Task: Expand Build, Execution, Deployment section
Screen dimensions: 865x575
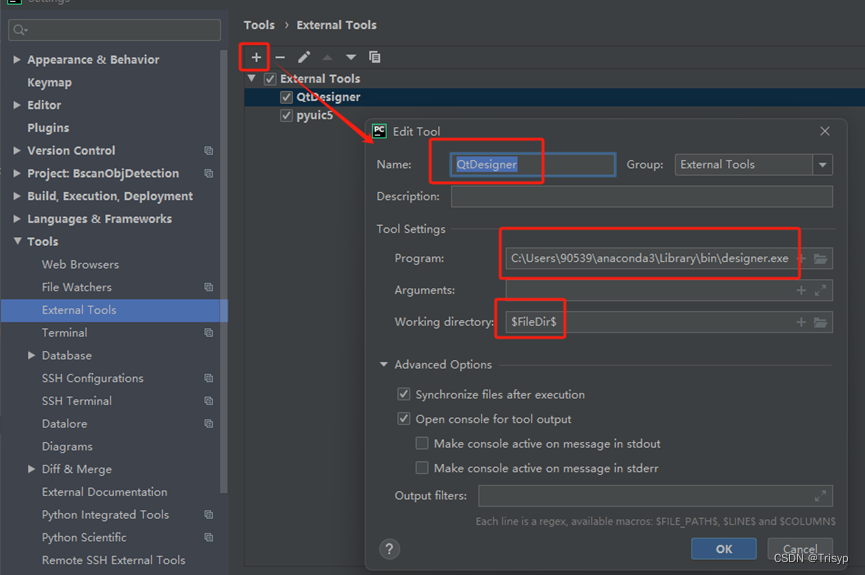Action: click(17, 196)
